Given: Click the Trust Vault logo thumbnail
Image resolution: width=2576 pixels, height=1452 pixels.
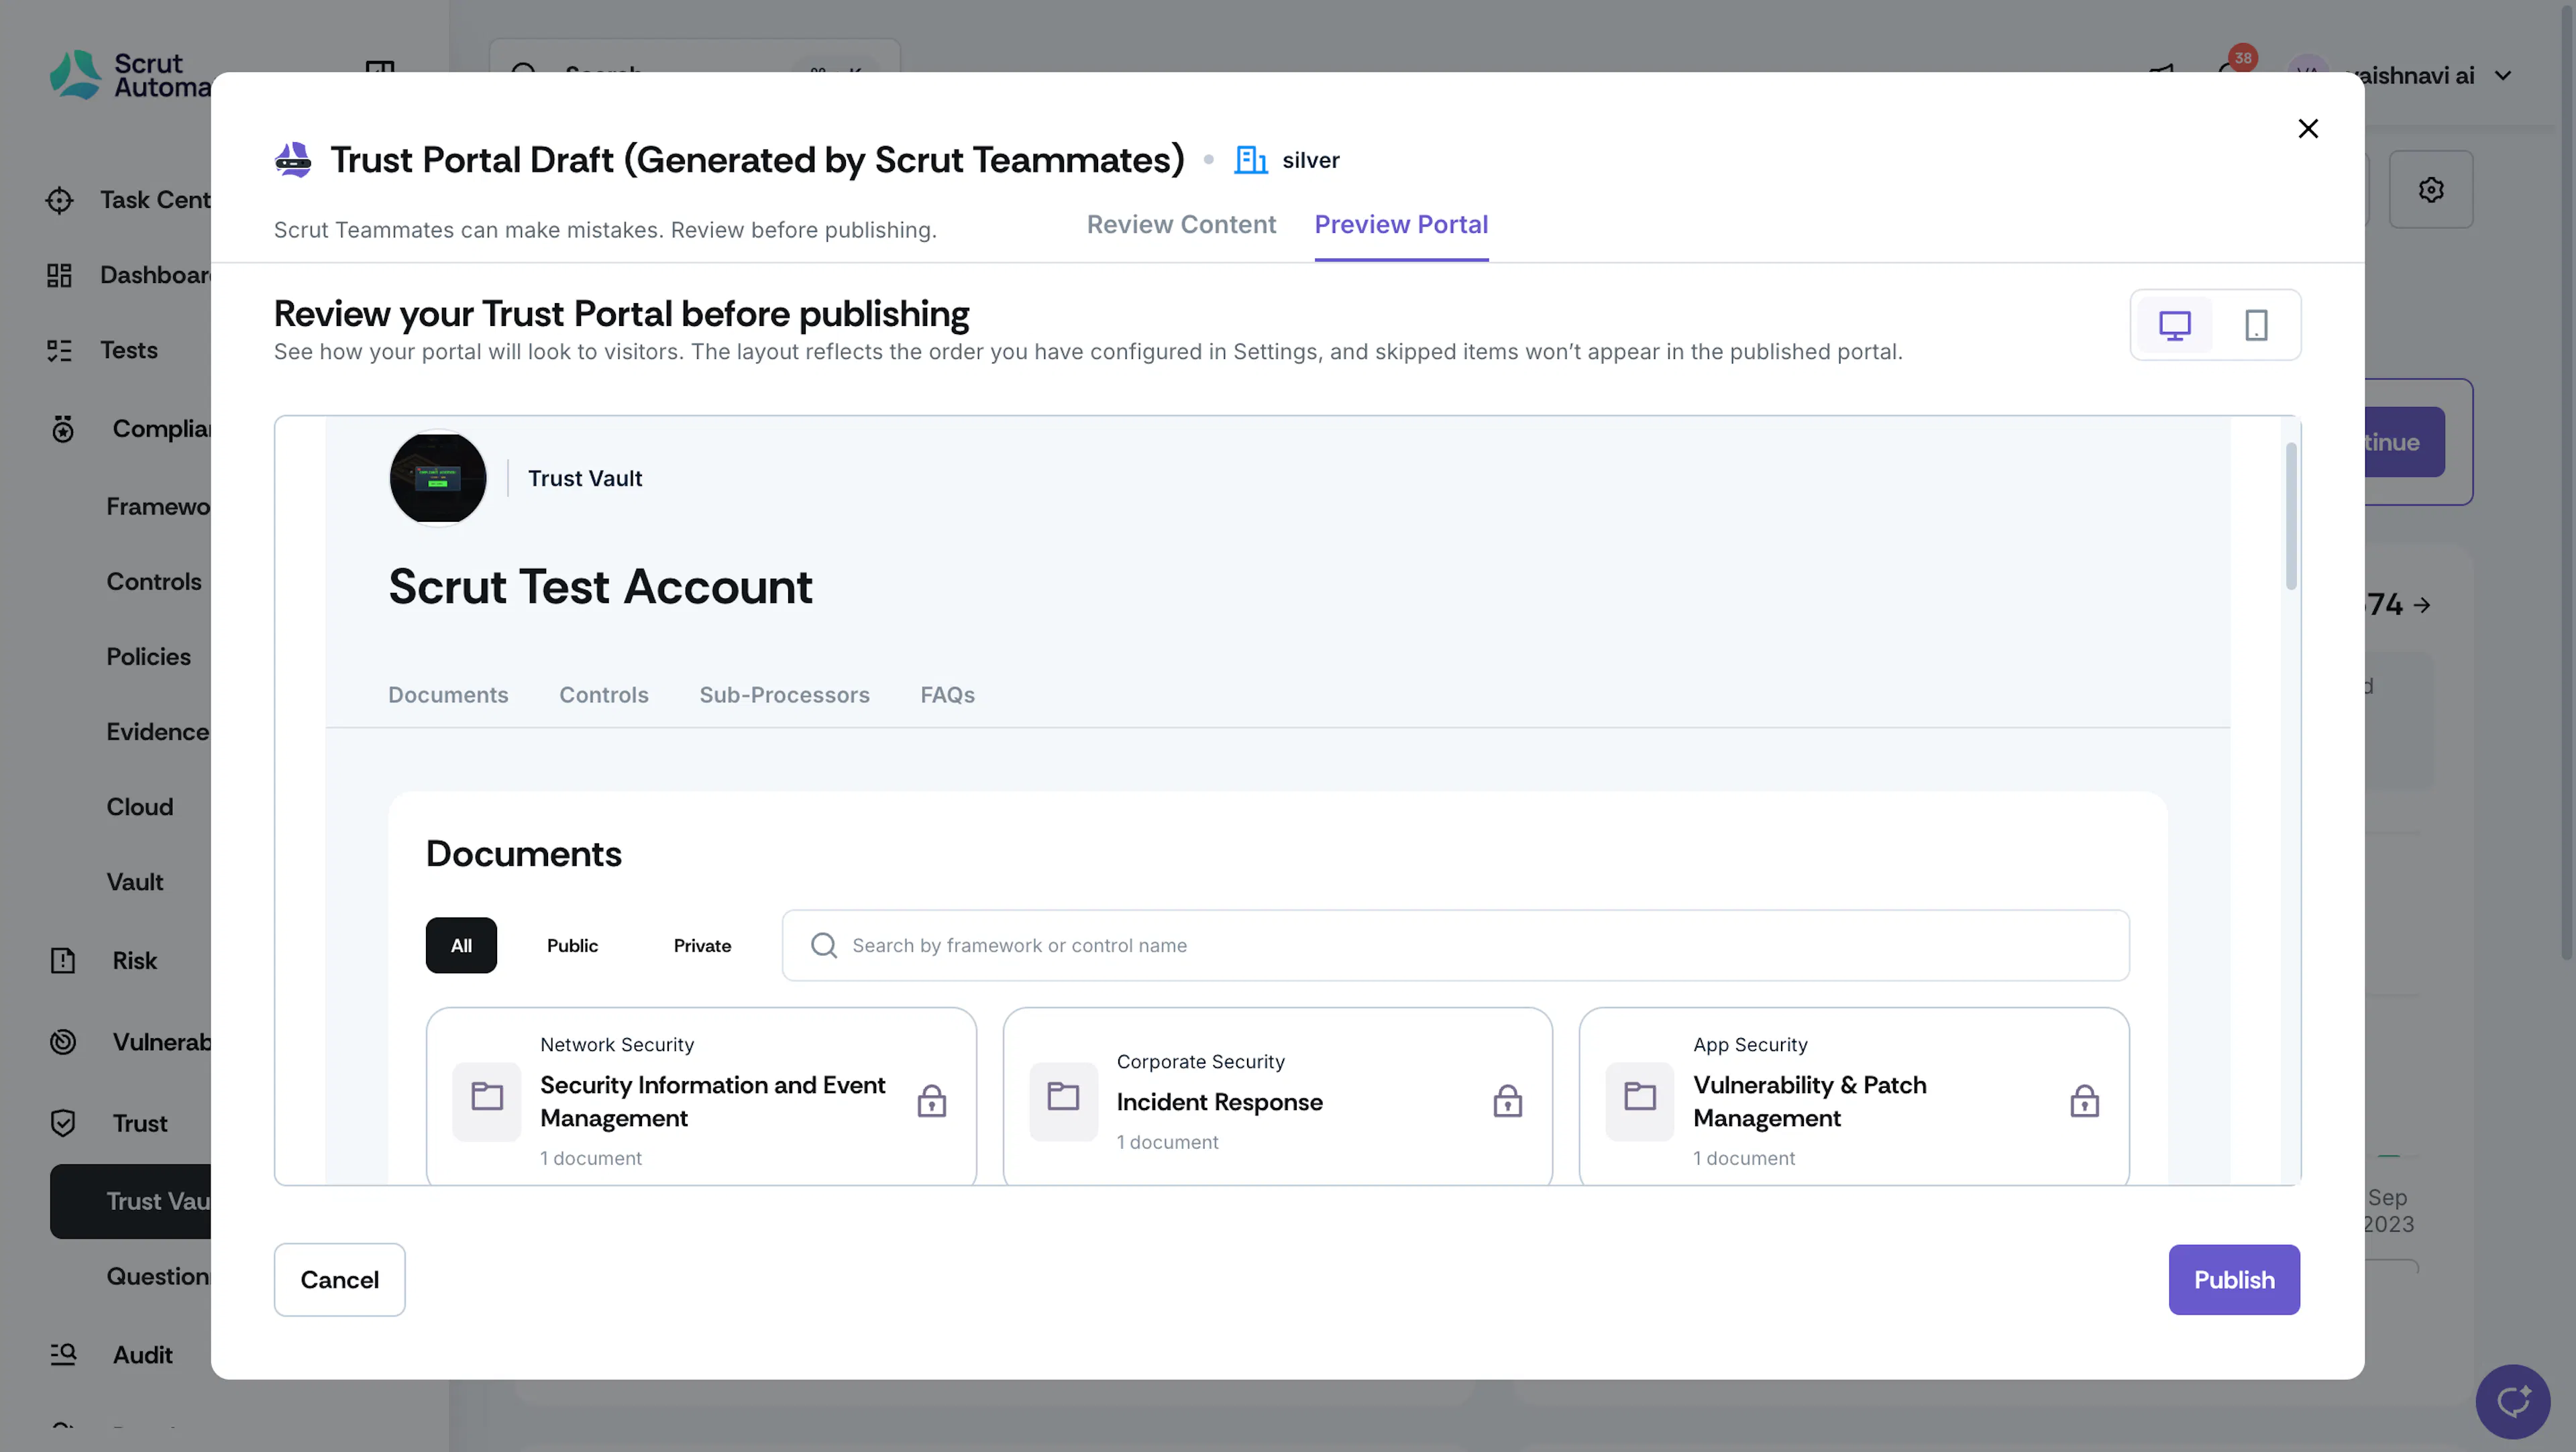Looking at the screenshot, I should [438, 478].
